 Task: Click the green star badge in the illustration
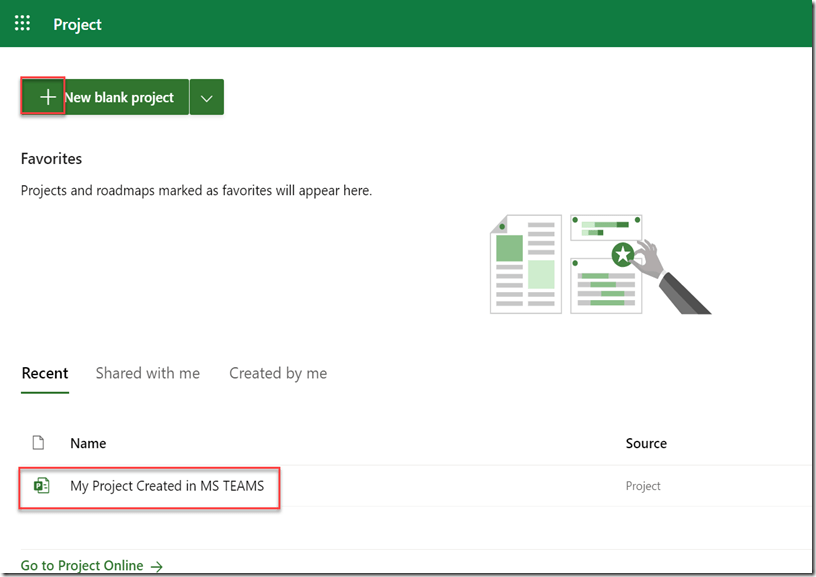623,255
